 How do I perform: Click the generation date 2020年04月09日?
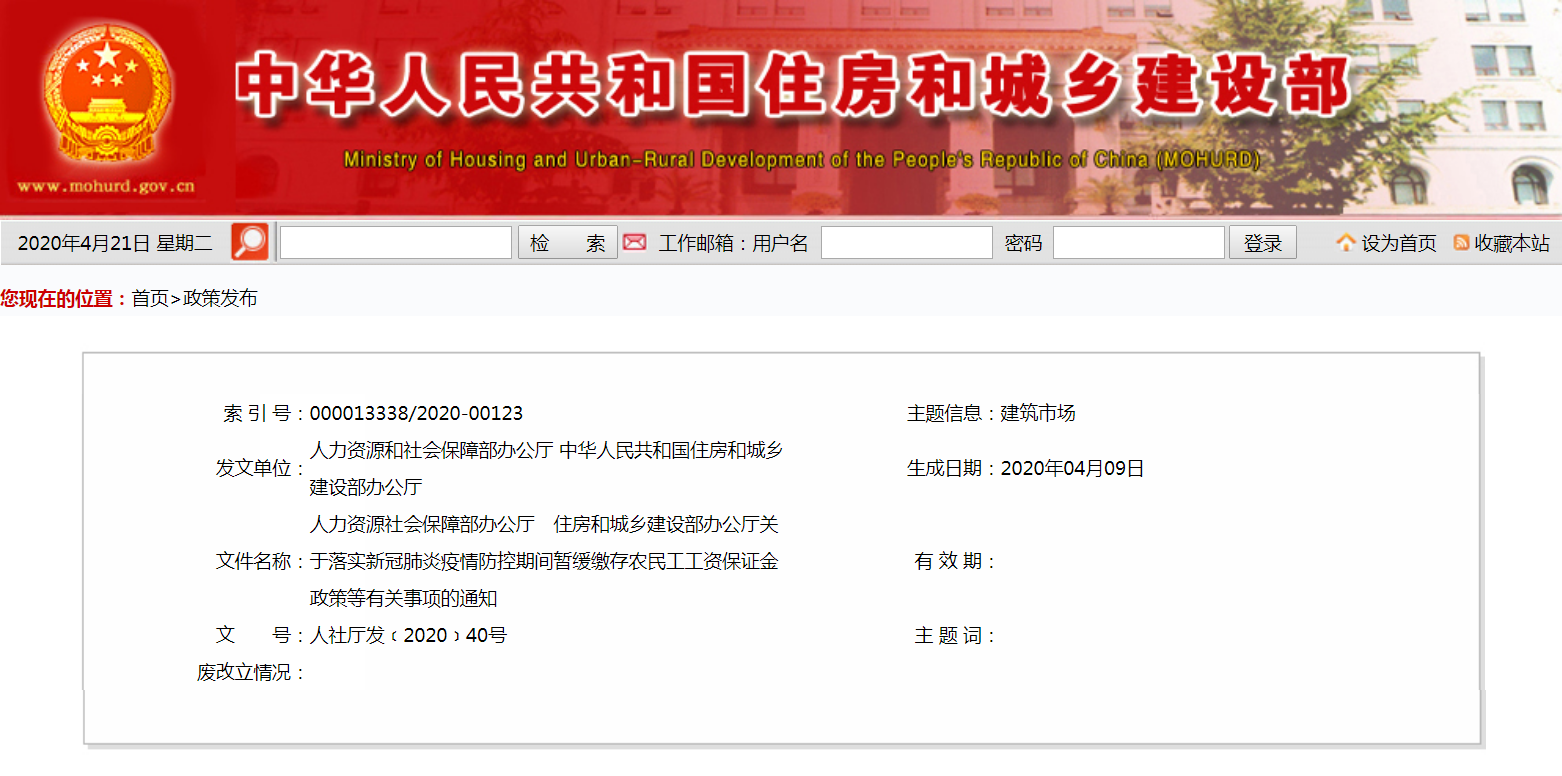(x=1072, y=468)
